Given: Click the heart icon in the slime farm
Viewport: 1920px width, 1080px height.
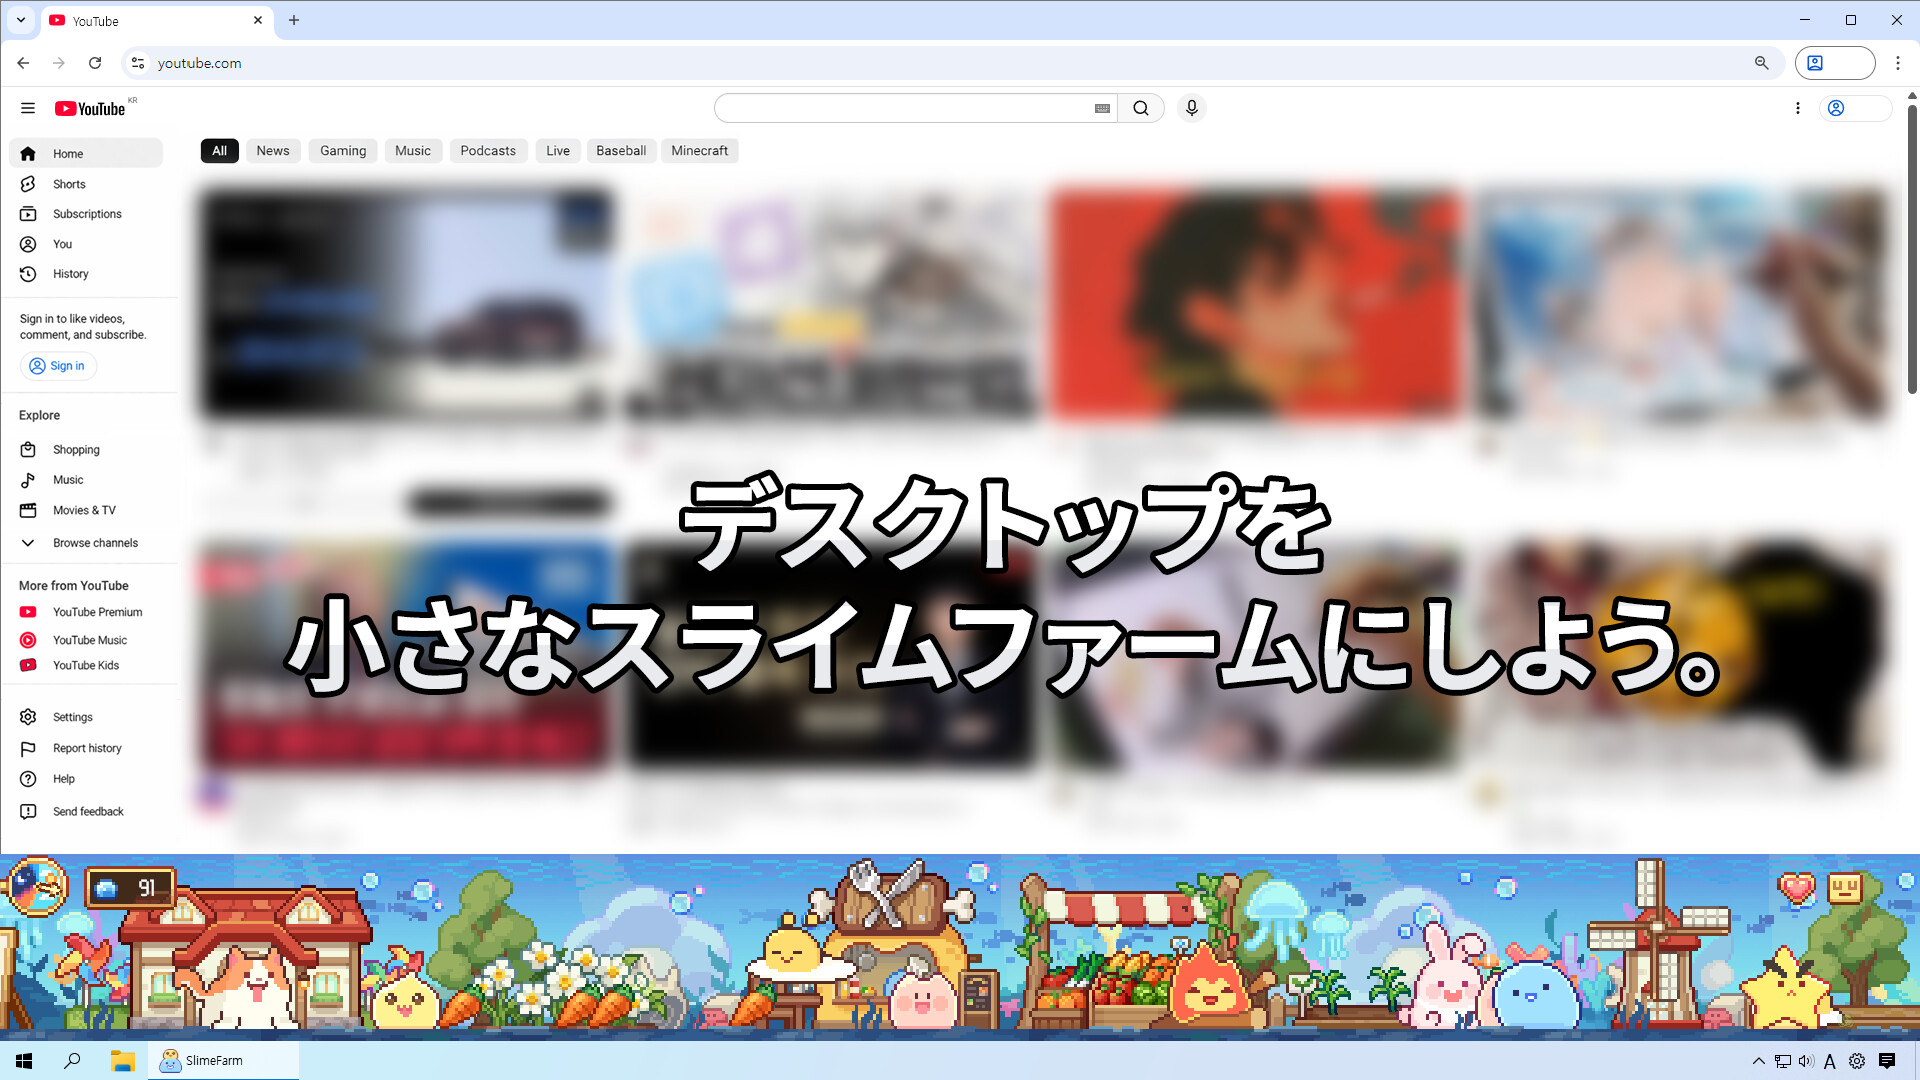Looking at the screenshot, I should pos(1796,887).
